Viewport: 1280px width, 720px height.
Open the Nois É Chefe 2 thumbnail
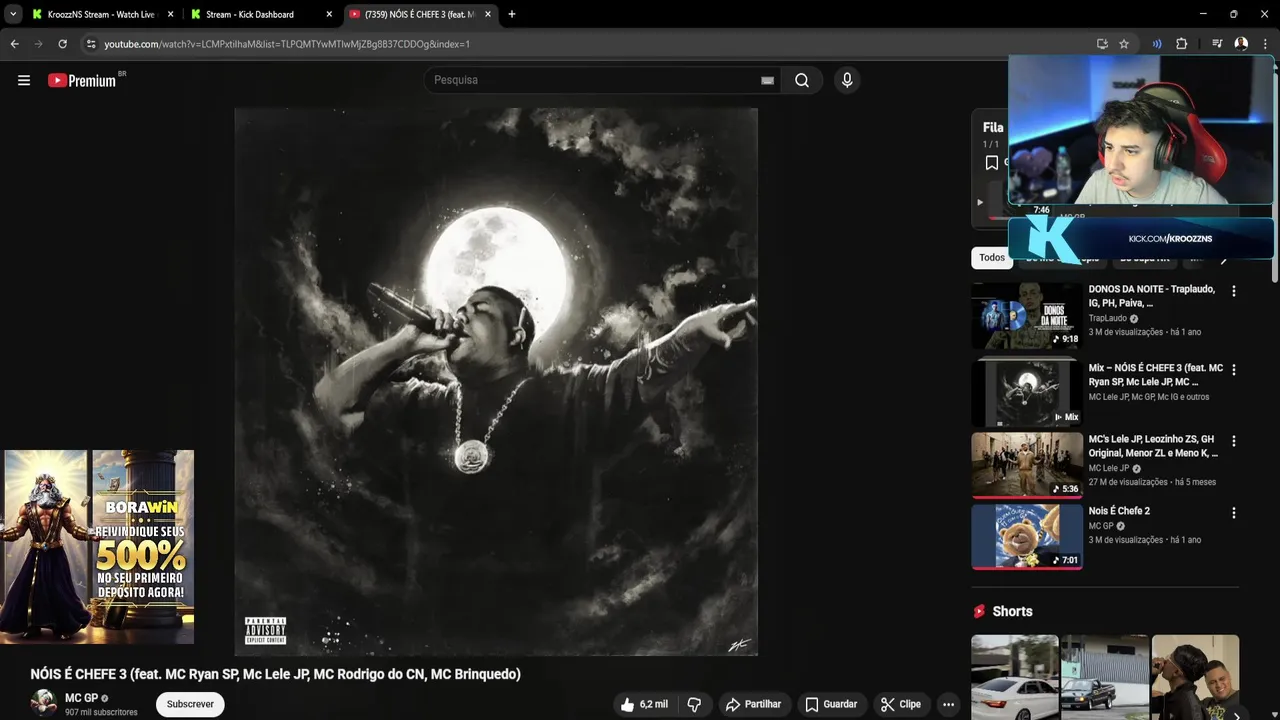tap(1027, 537)
